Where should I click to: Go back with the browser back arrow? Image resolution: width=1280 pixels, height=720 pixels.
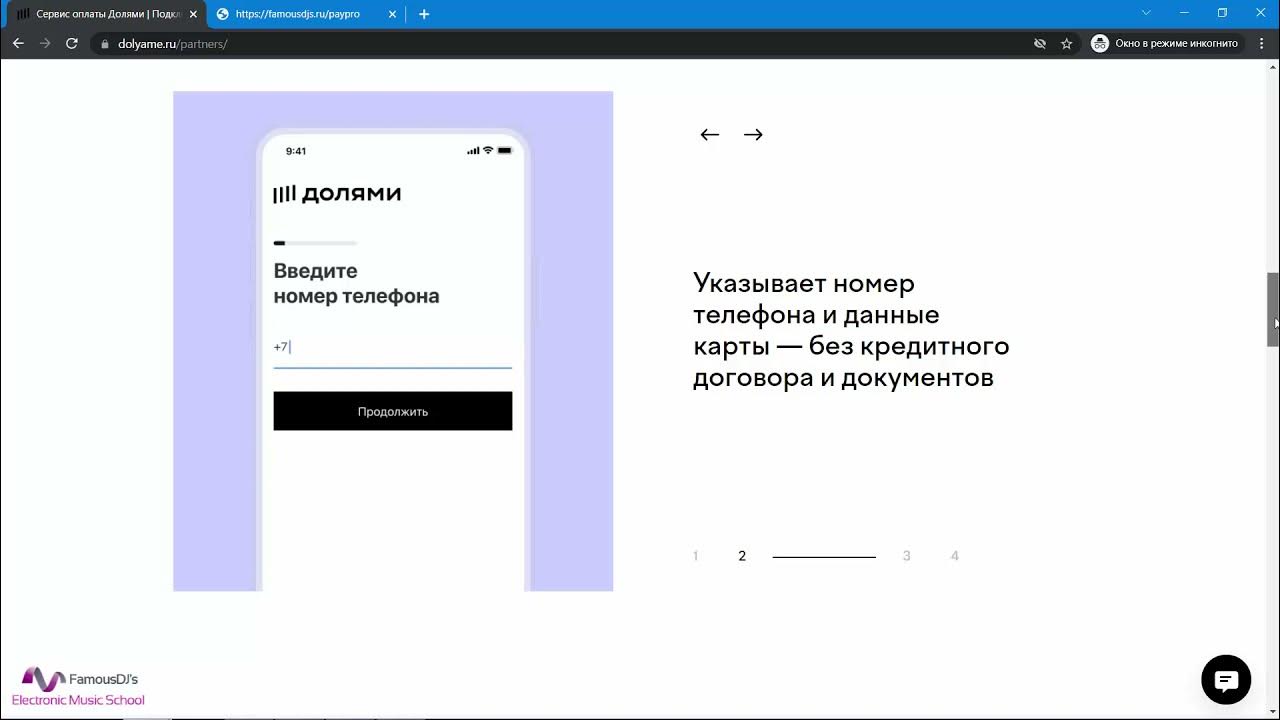(18, 43)
